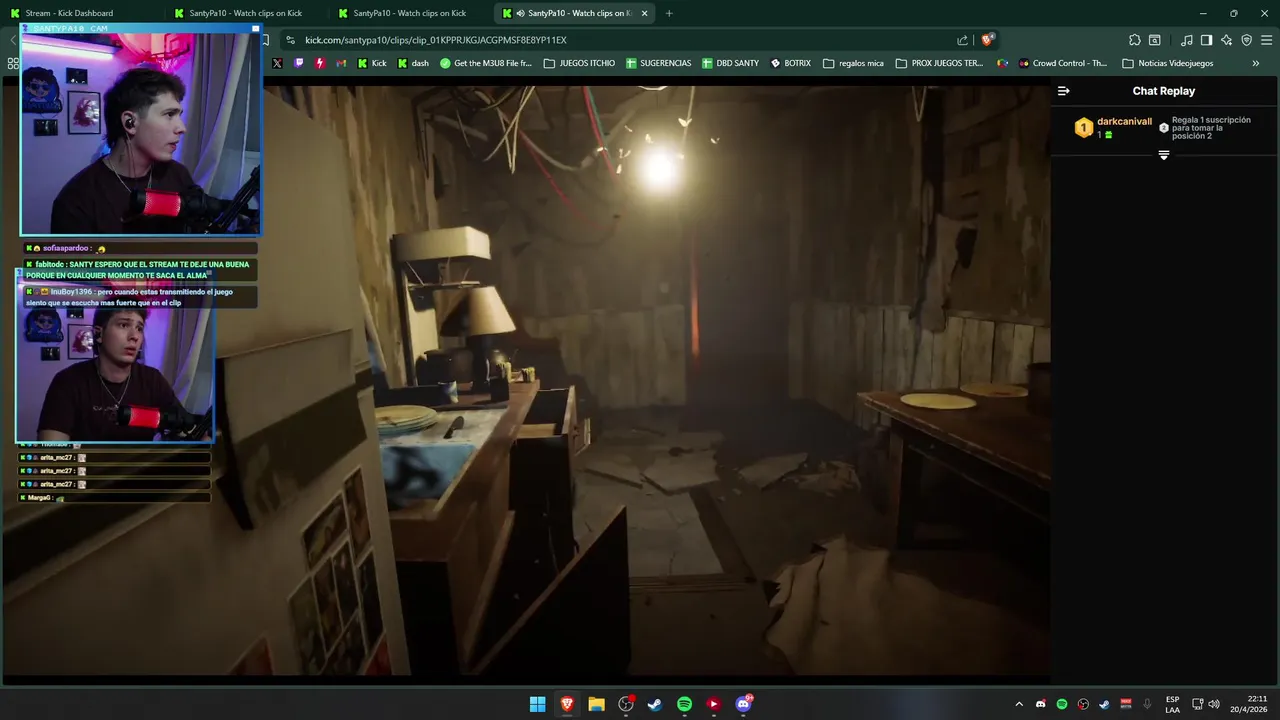Image resolution: width=1280 pixels, height=720 pixels.
Task: Open site settings icon in address bar
Action: tap(290, 40)
